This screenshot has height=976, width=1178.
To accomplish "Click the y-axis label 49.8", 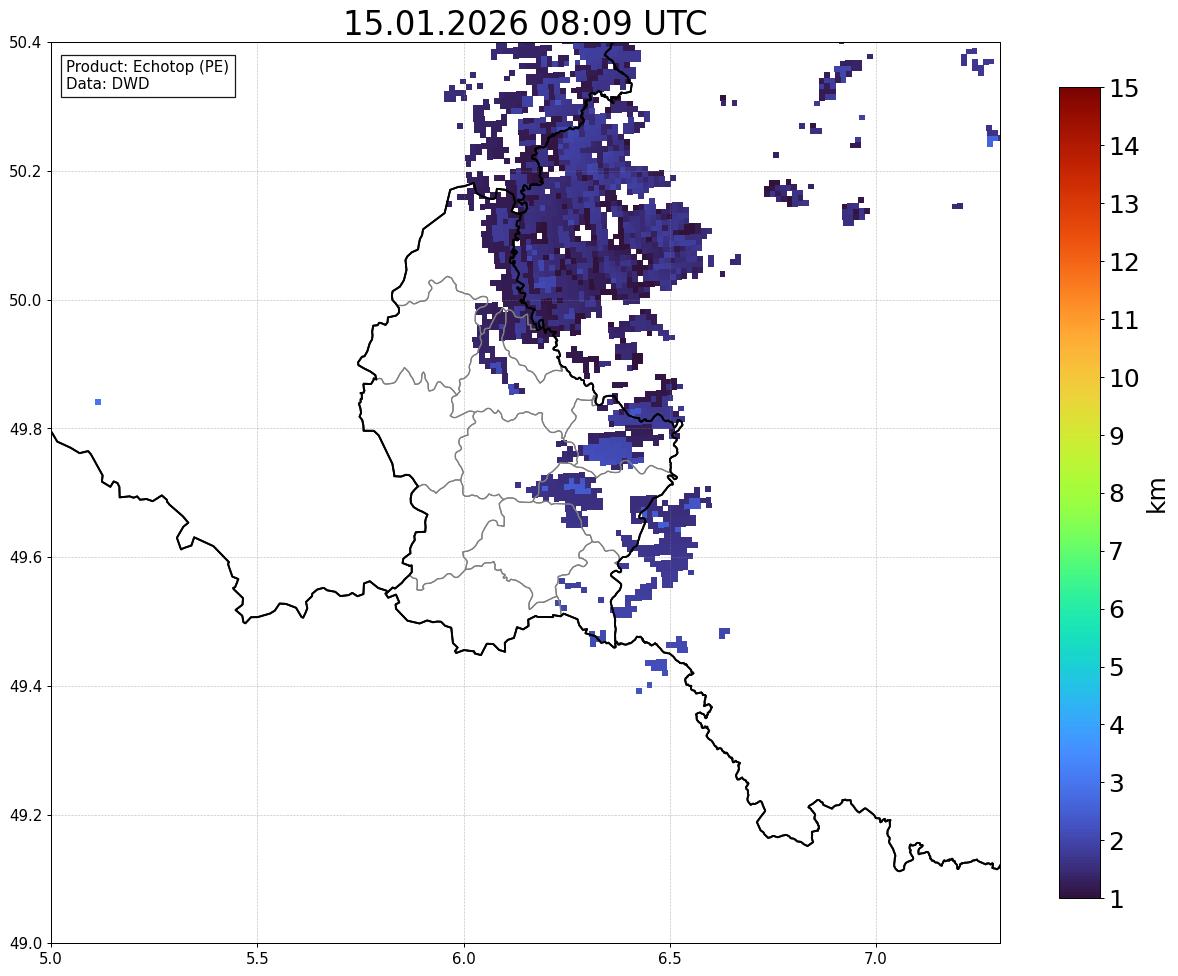I will point(25,429).
